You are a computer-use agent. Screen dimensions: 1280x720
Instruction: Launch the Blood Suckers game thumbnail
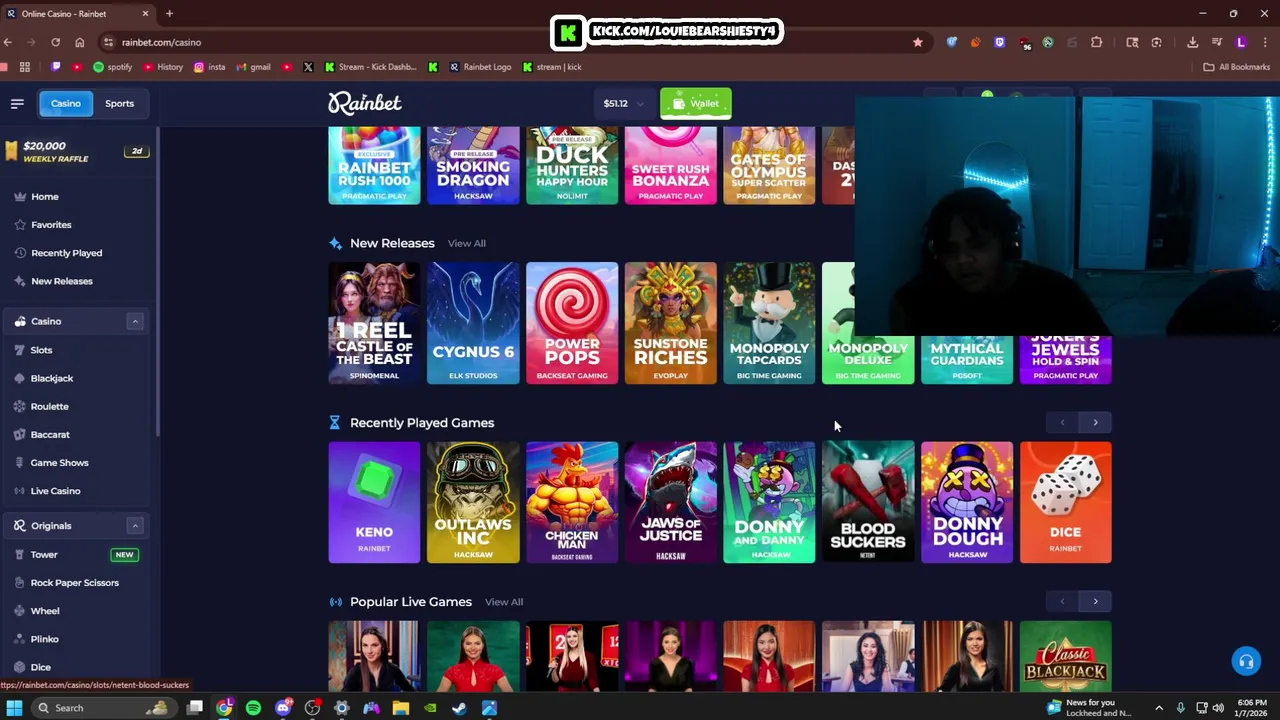868,502
